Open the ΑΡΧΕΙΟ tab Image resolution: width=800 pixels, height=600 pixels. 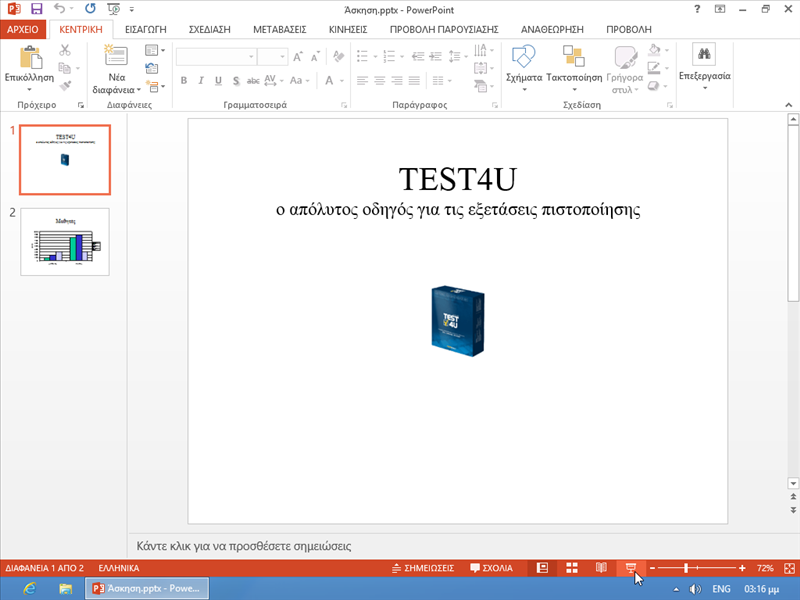[23, 29]
